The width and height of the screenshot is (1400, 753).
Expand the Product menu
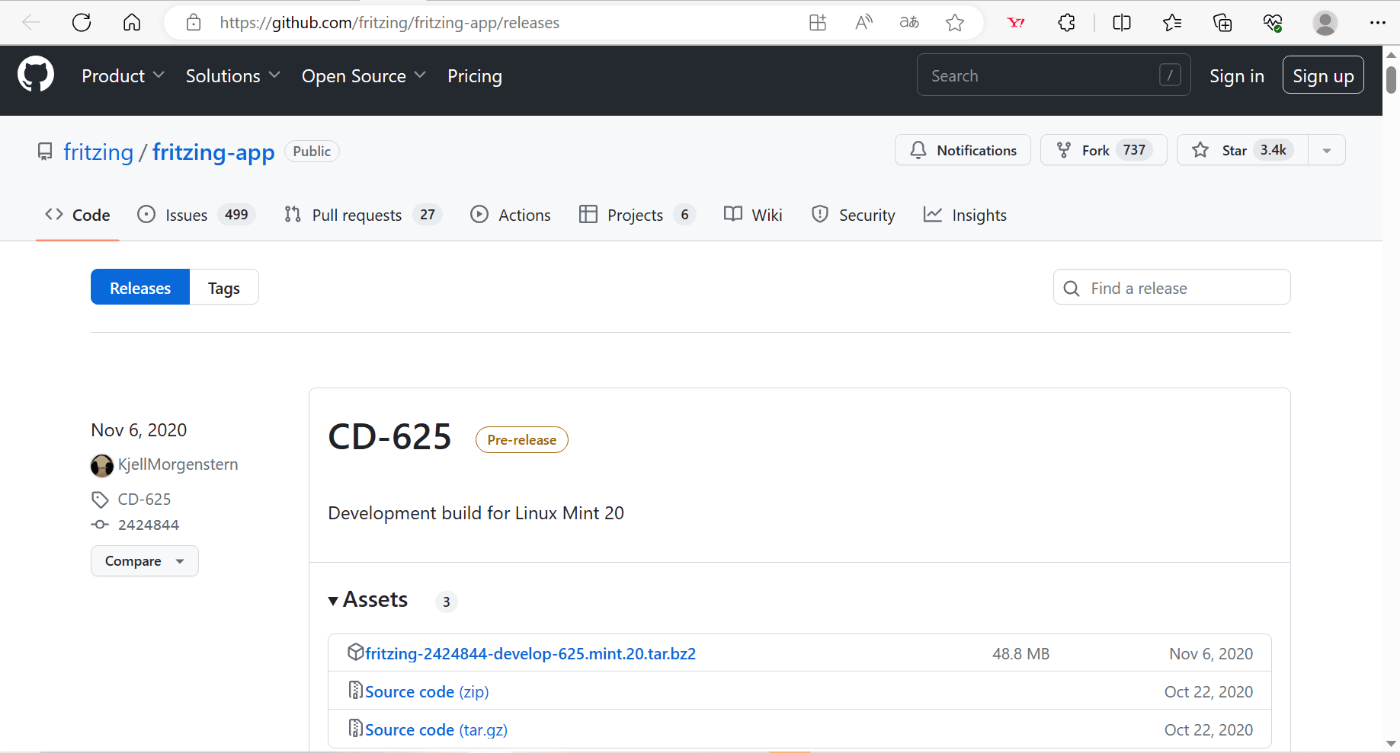tap(123, 76)
